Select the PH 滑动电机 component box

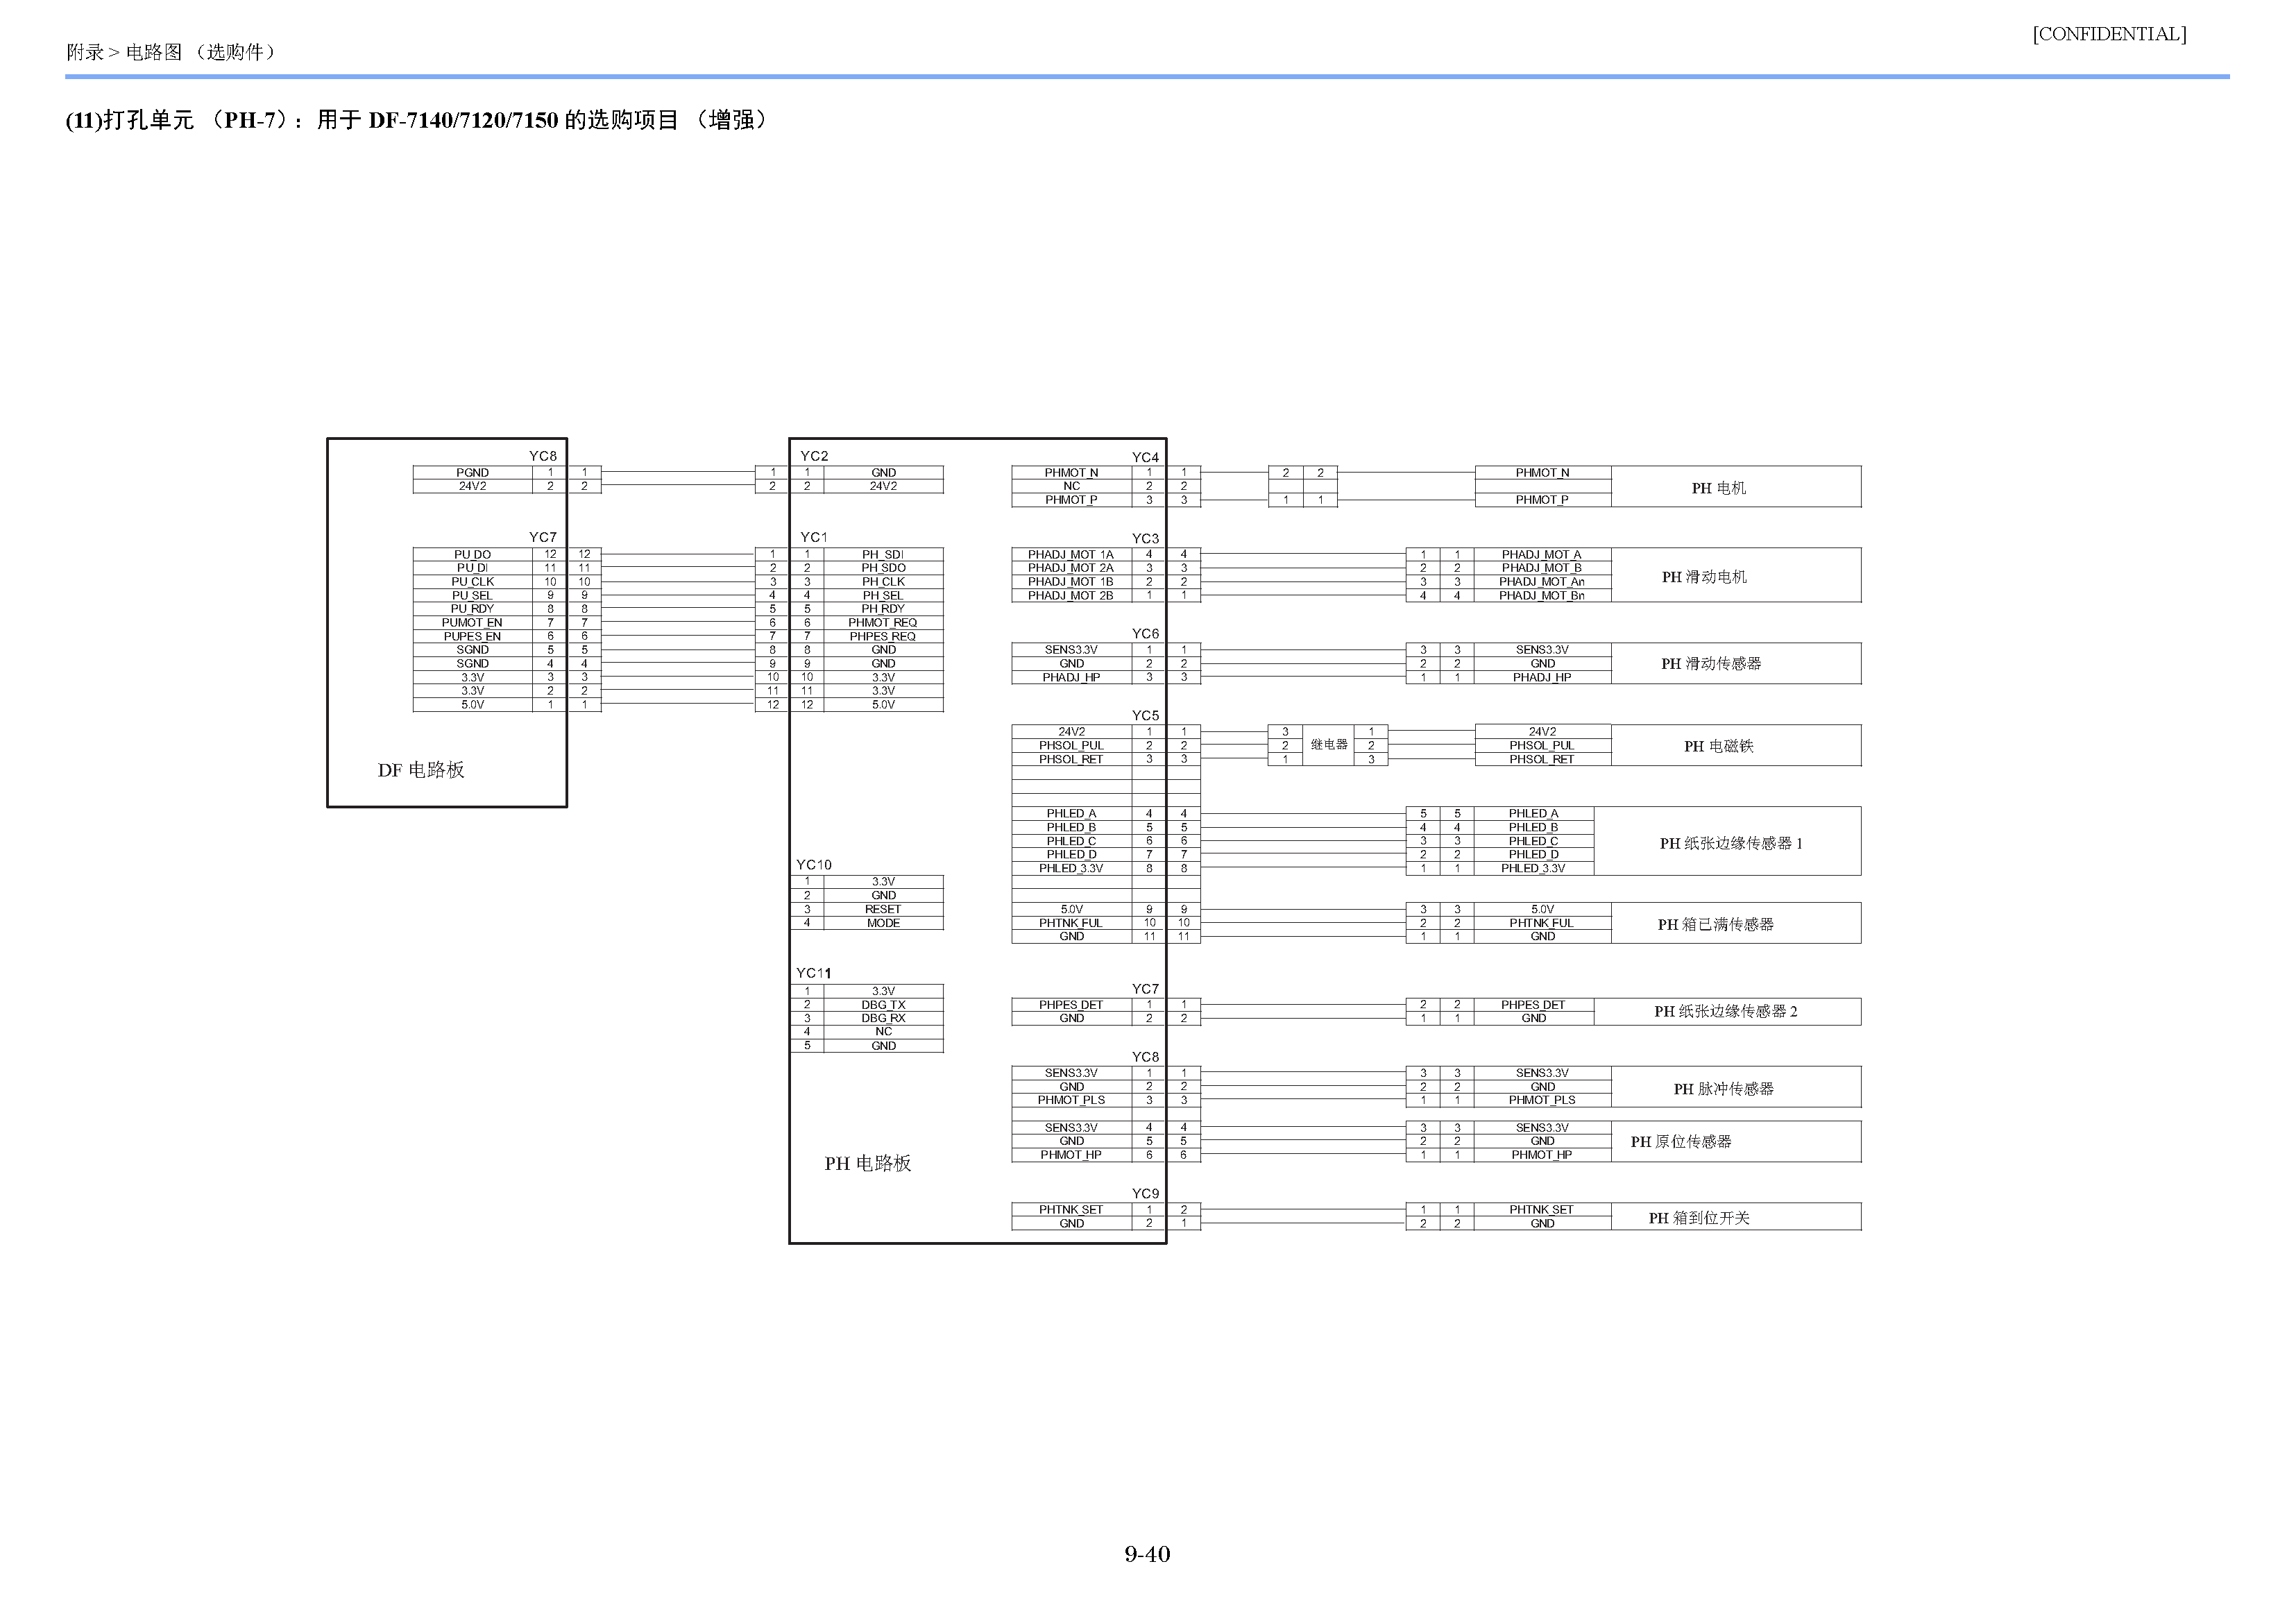(1736, 575)
